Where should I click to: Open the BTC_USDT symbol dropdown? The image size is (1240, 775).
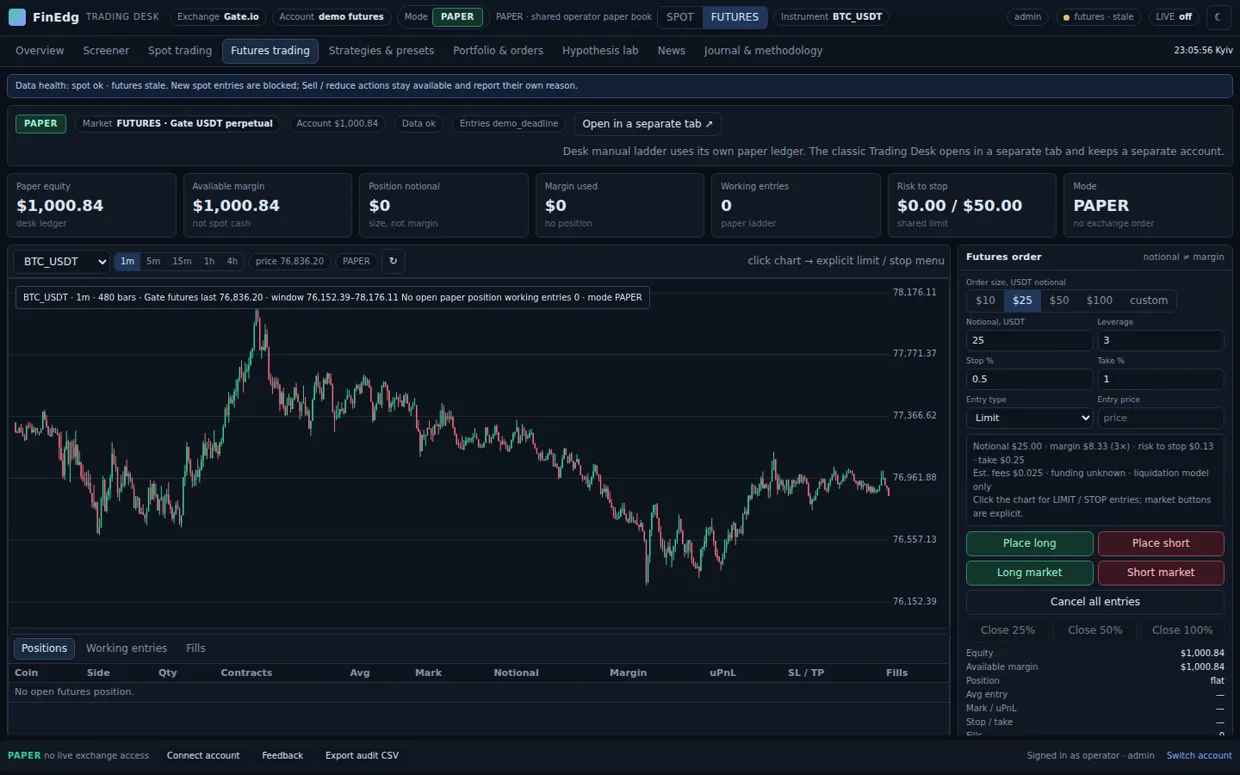point(61,261)
